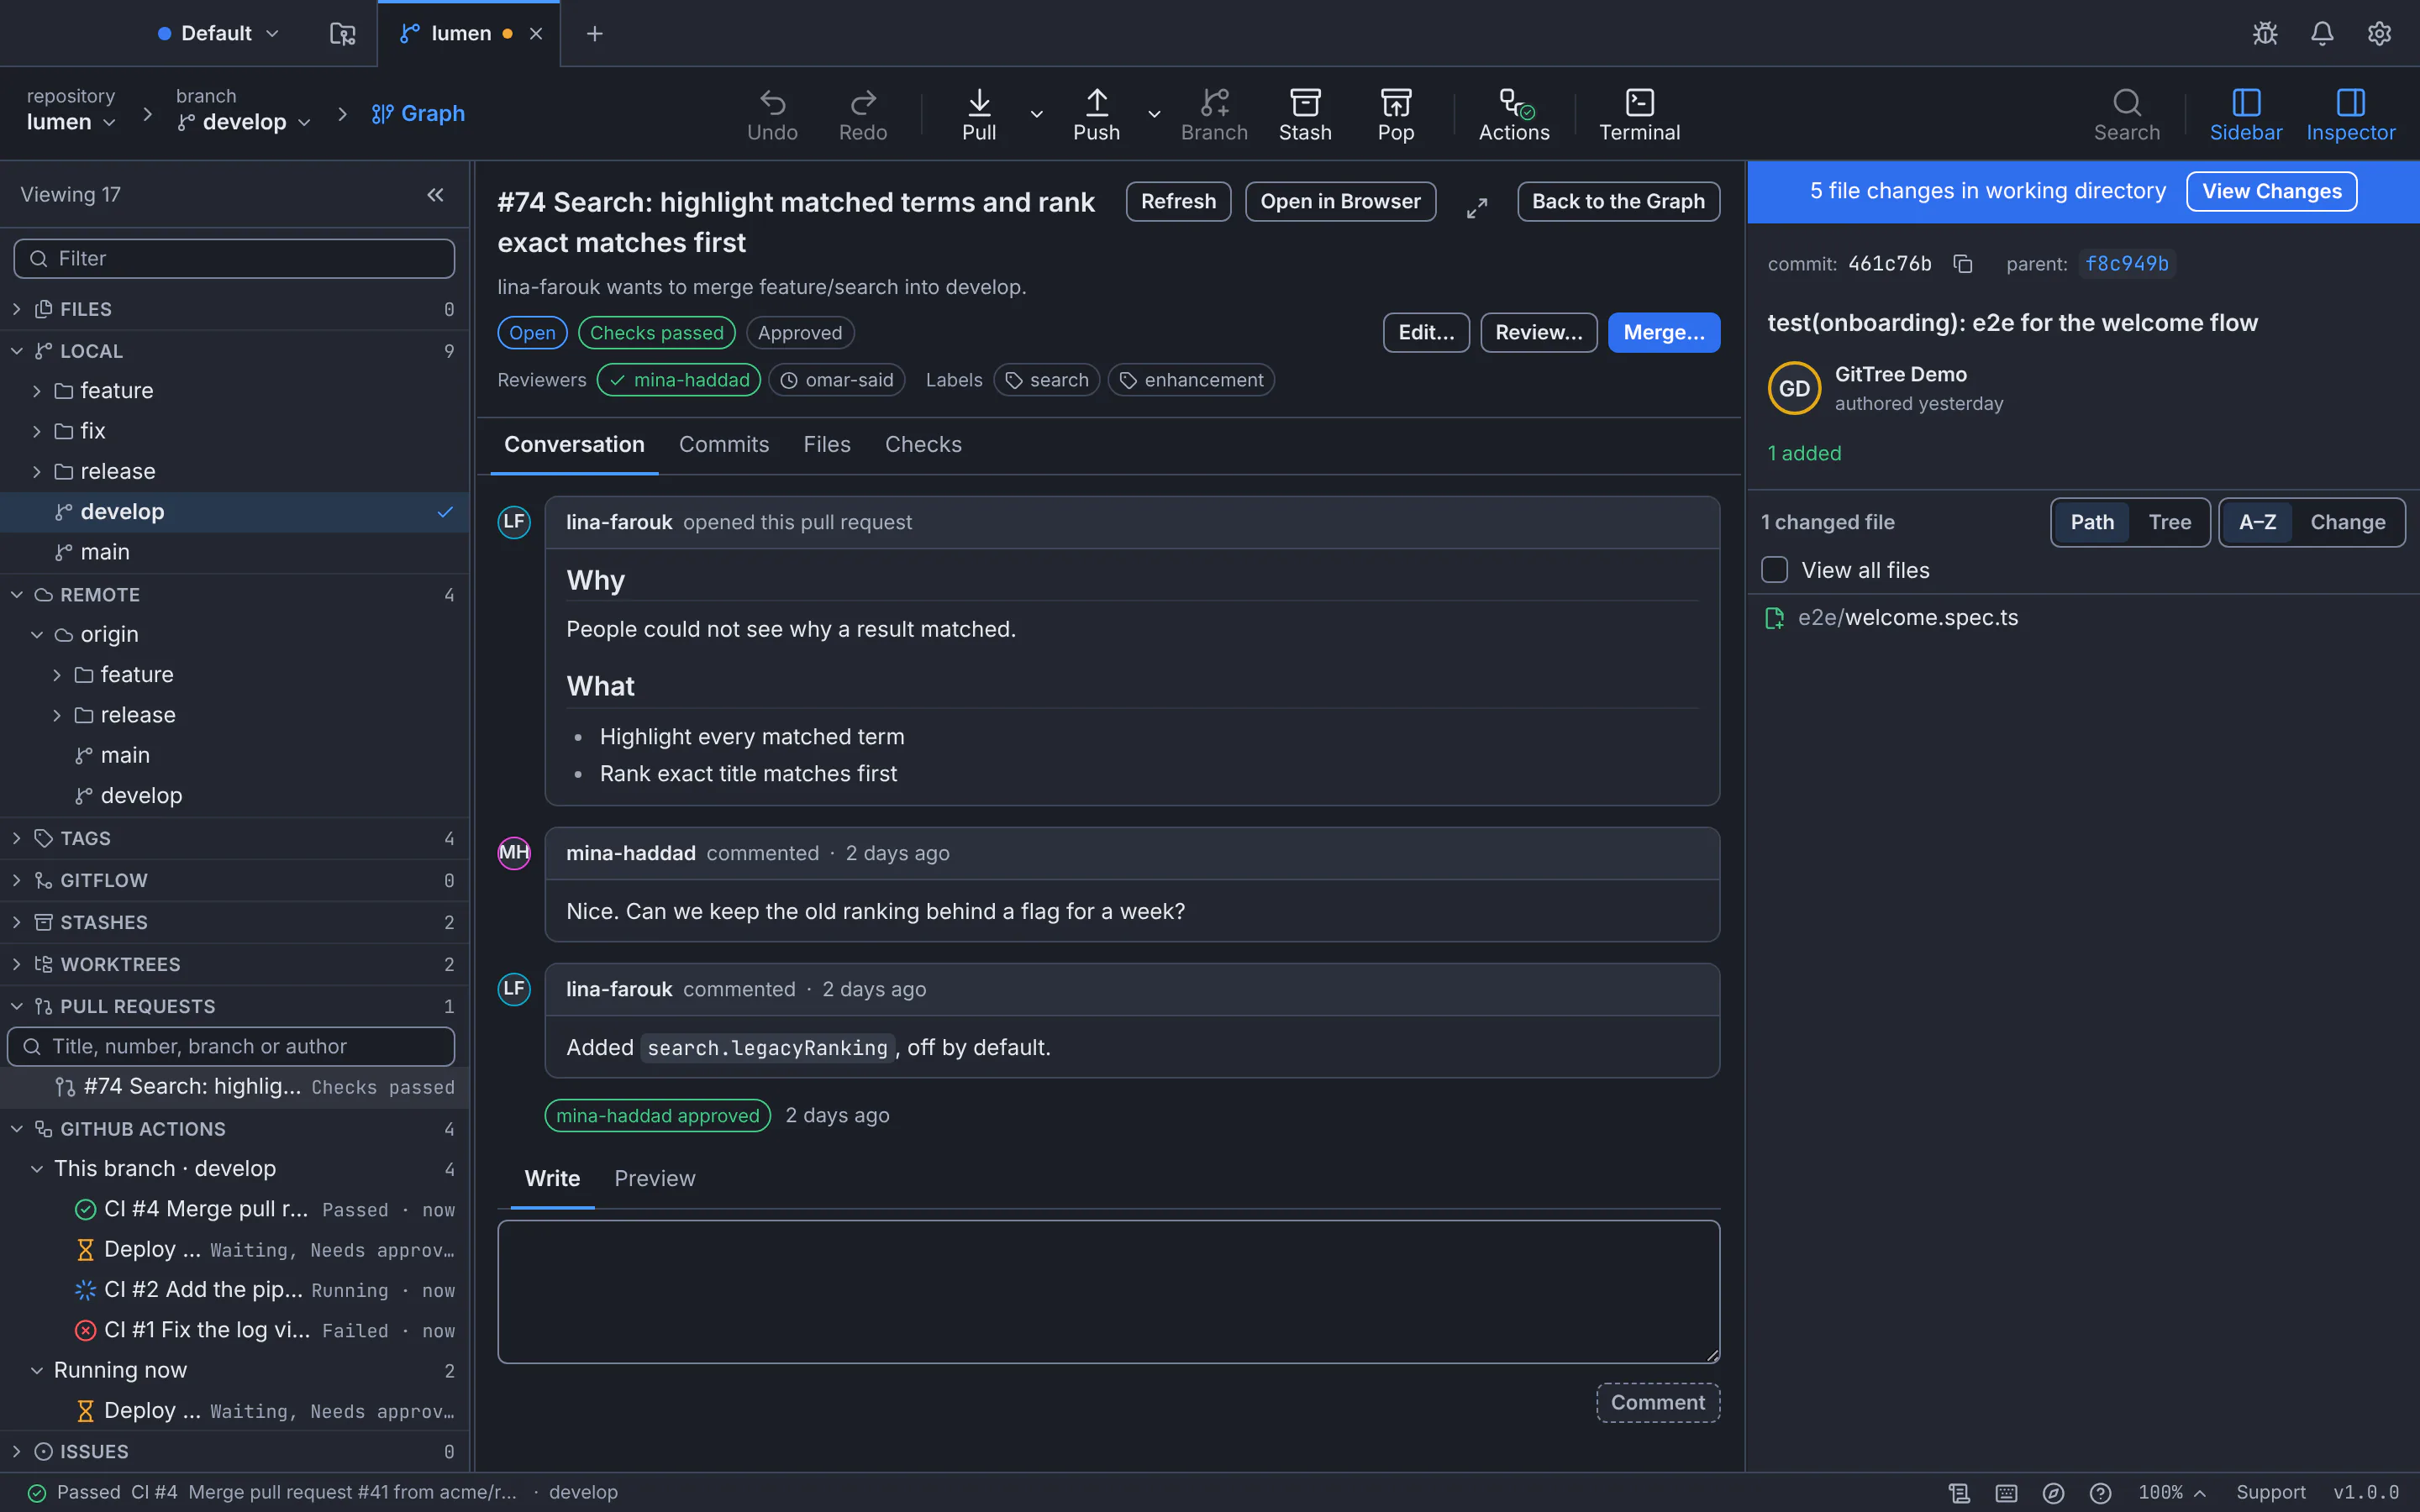Switch to the Checks tab
Image resolution: width=2420 pixels, height=1512 pixels.
[x=923, y=444]
